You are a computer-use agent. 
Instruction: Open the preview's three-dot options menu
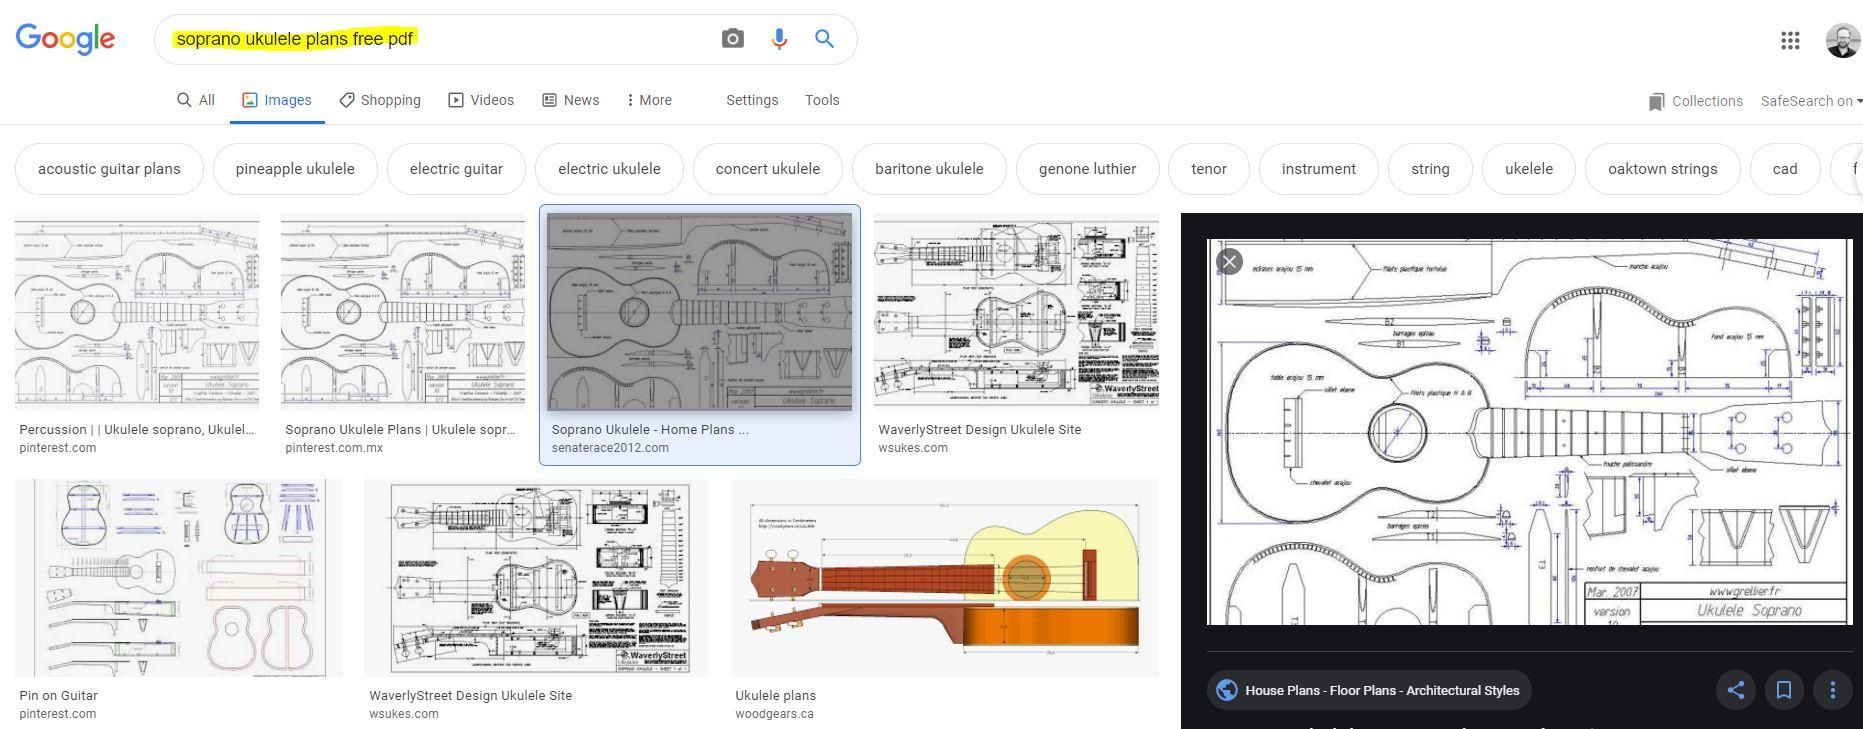[x=1832, y=690]
